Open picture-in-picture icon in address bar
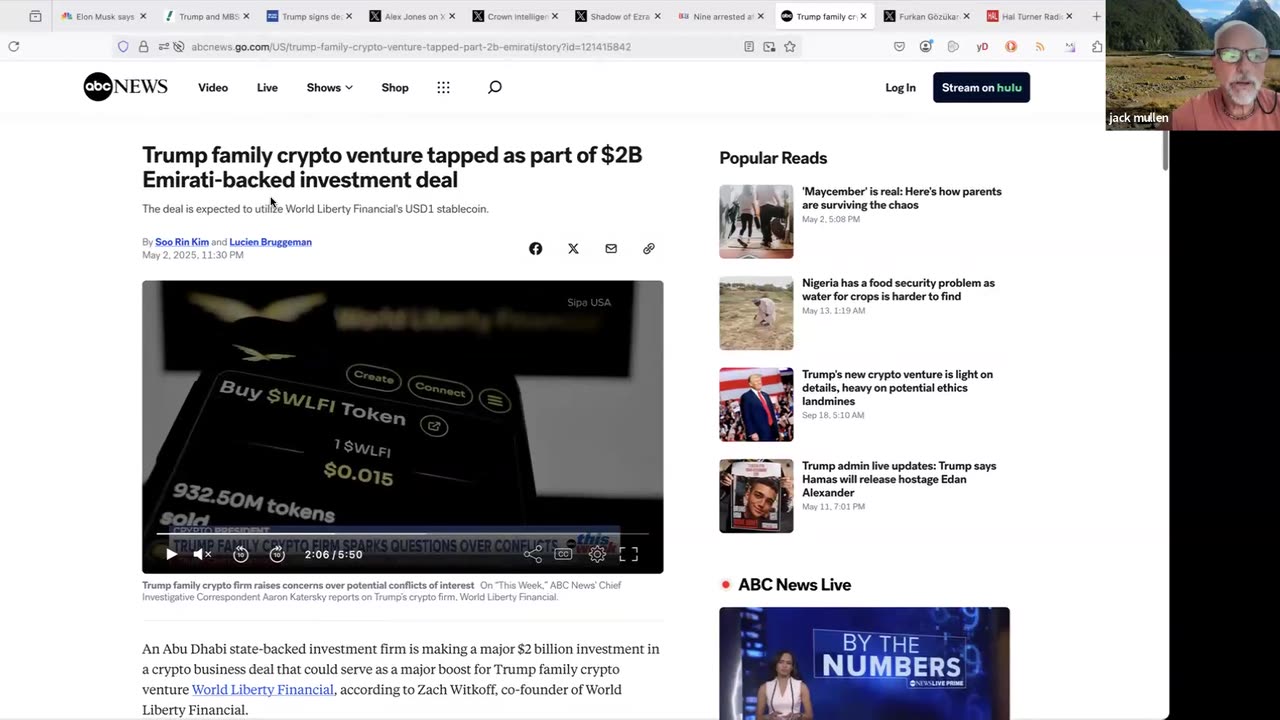 coord(769,46)
